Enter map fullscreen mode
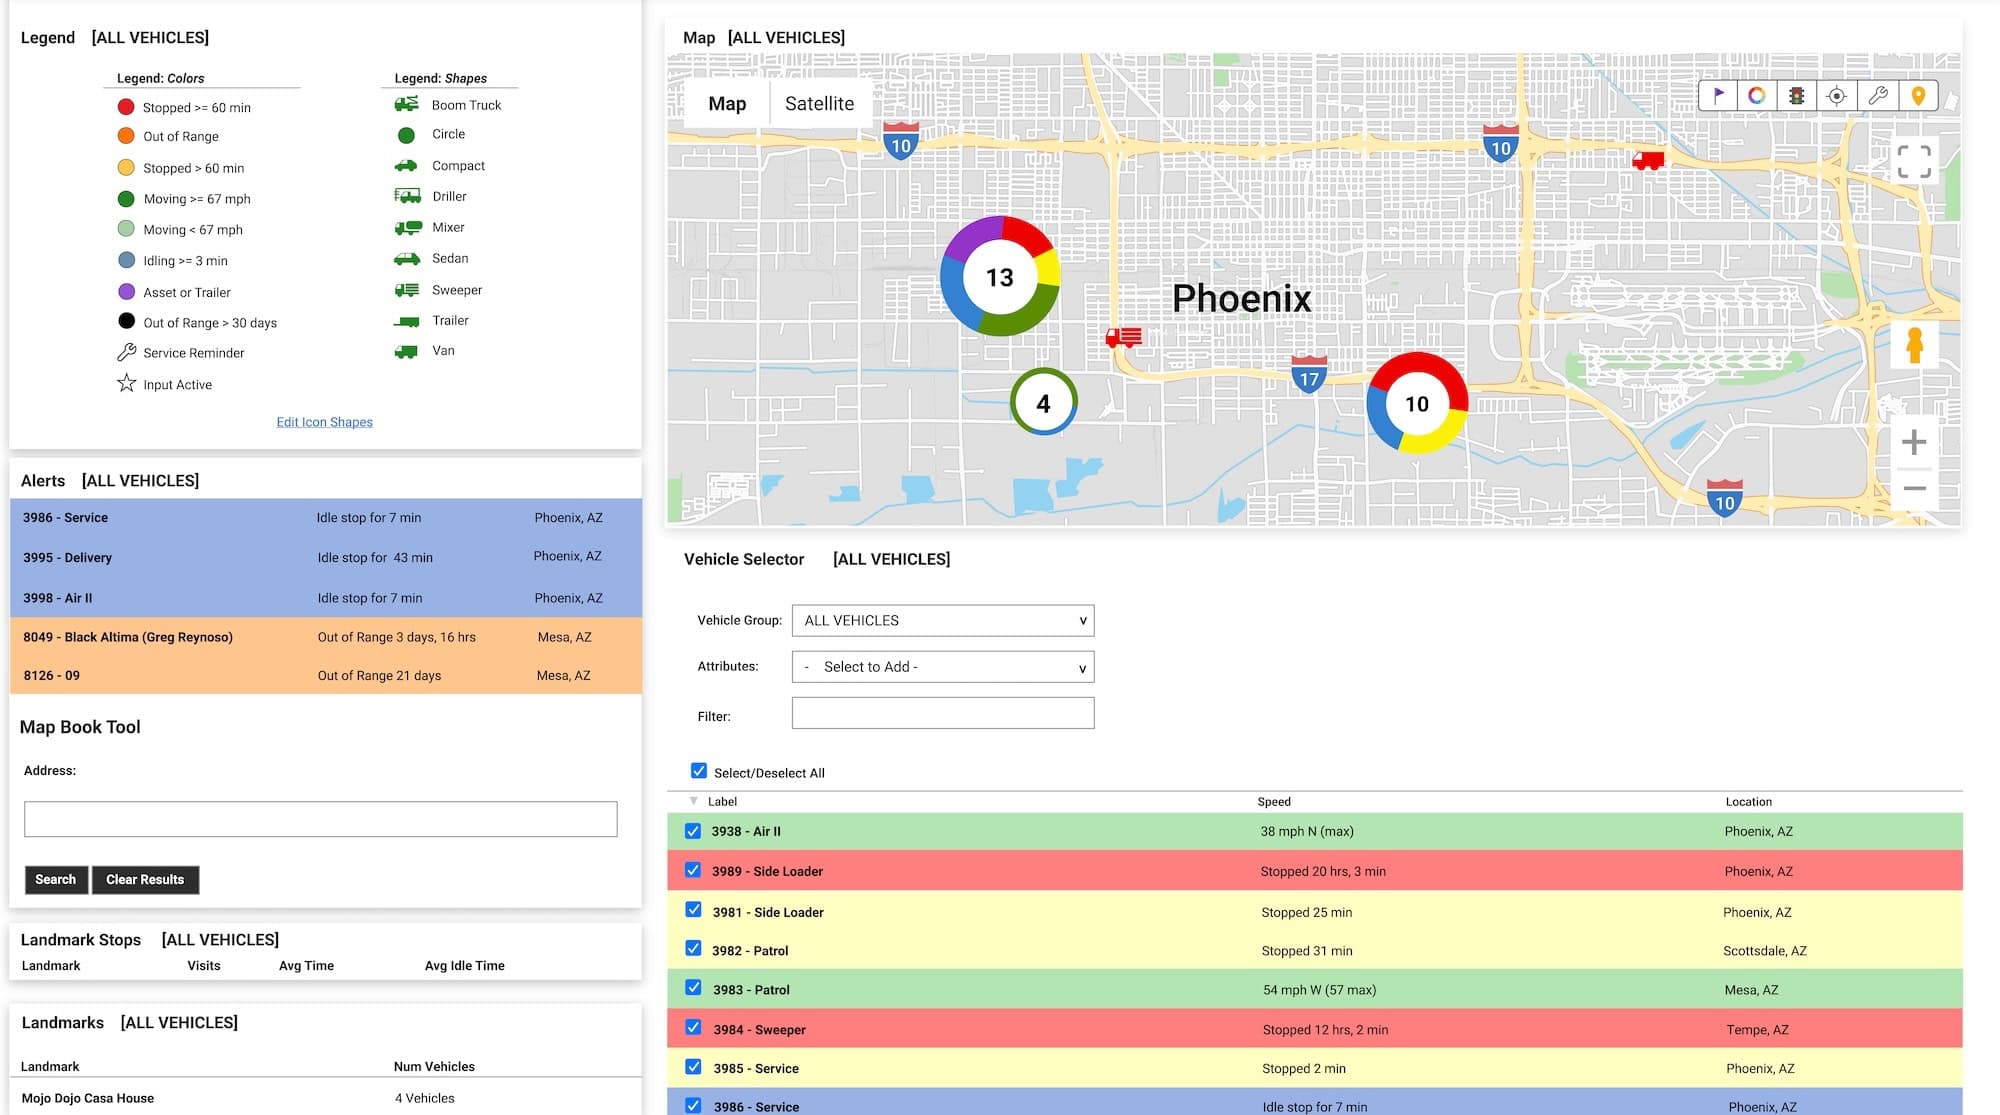 tap(1914, 162)
